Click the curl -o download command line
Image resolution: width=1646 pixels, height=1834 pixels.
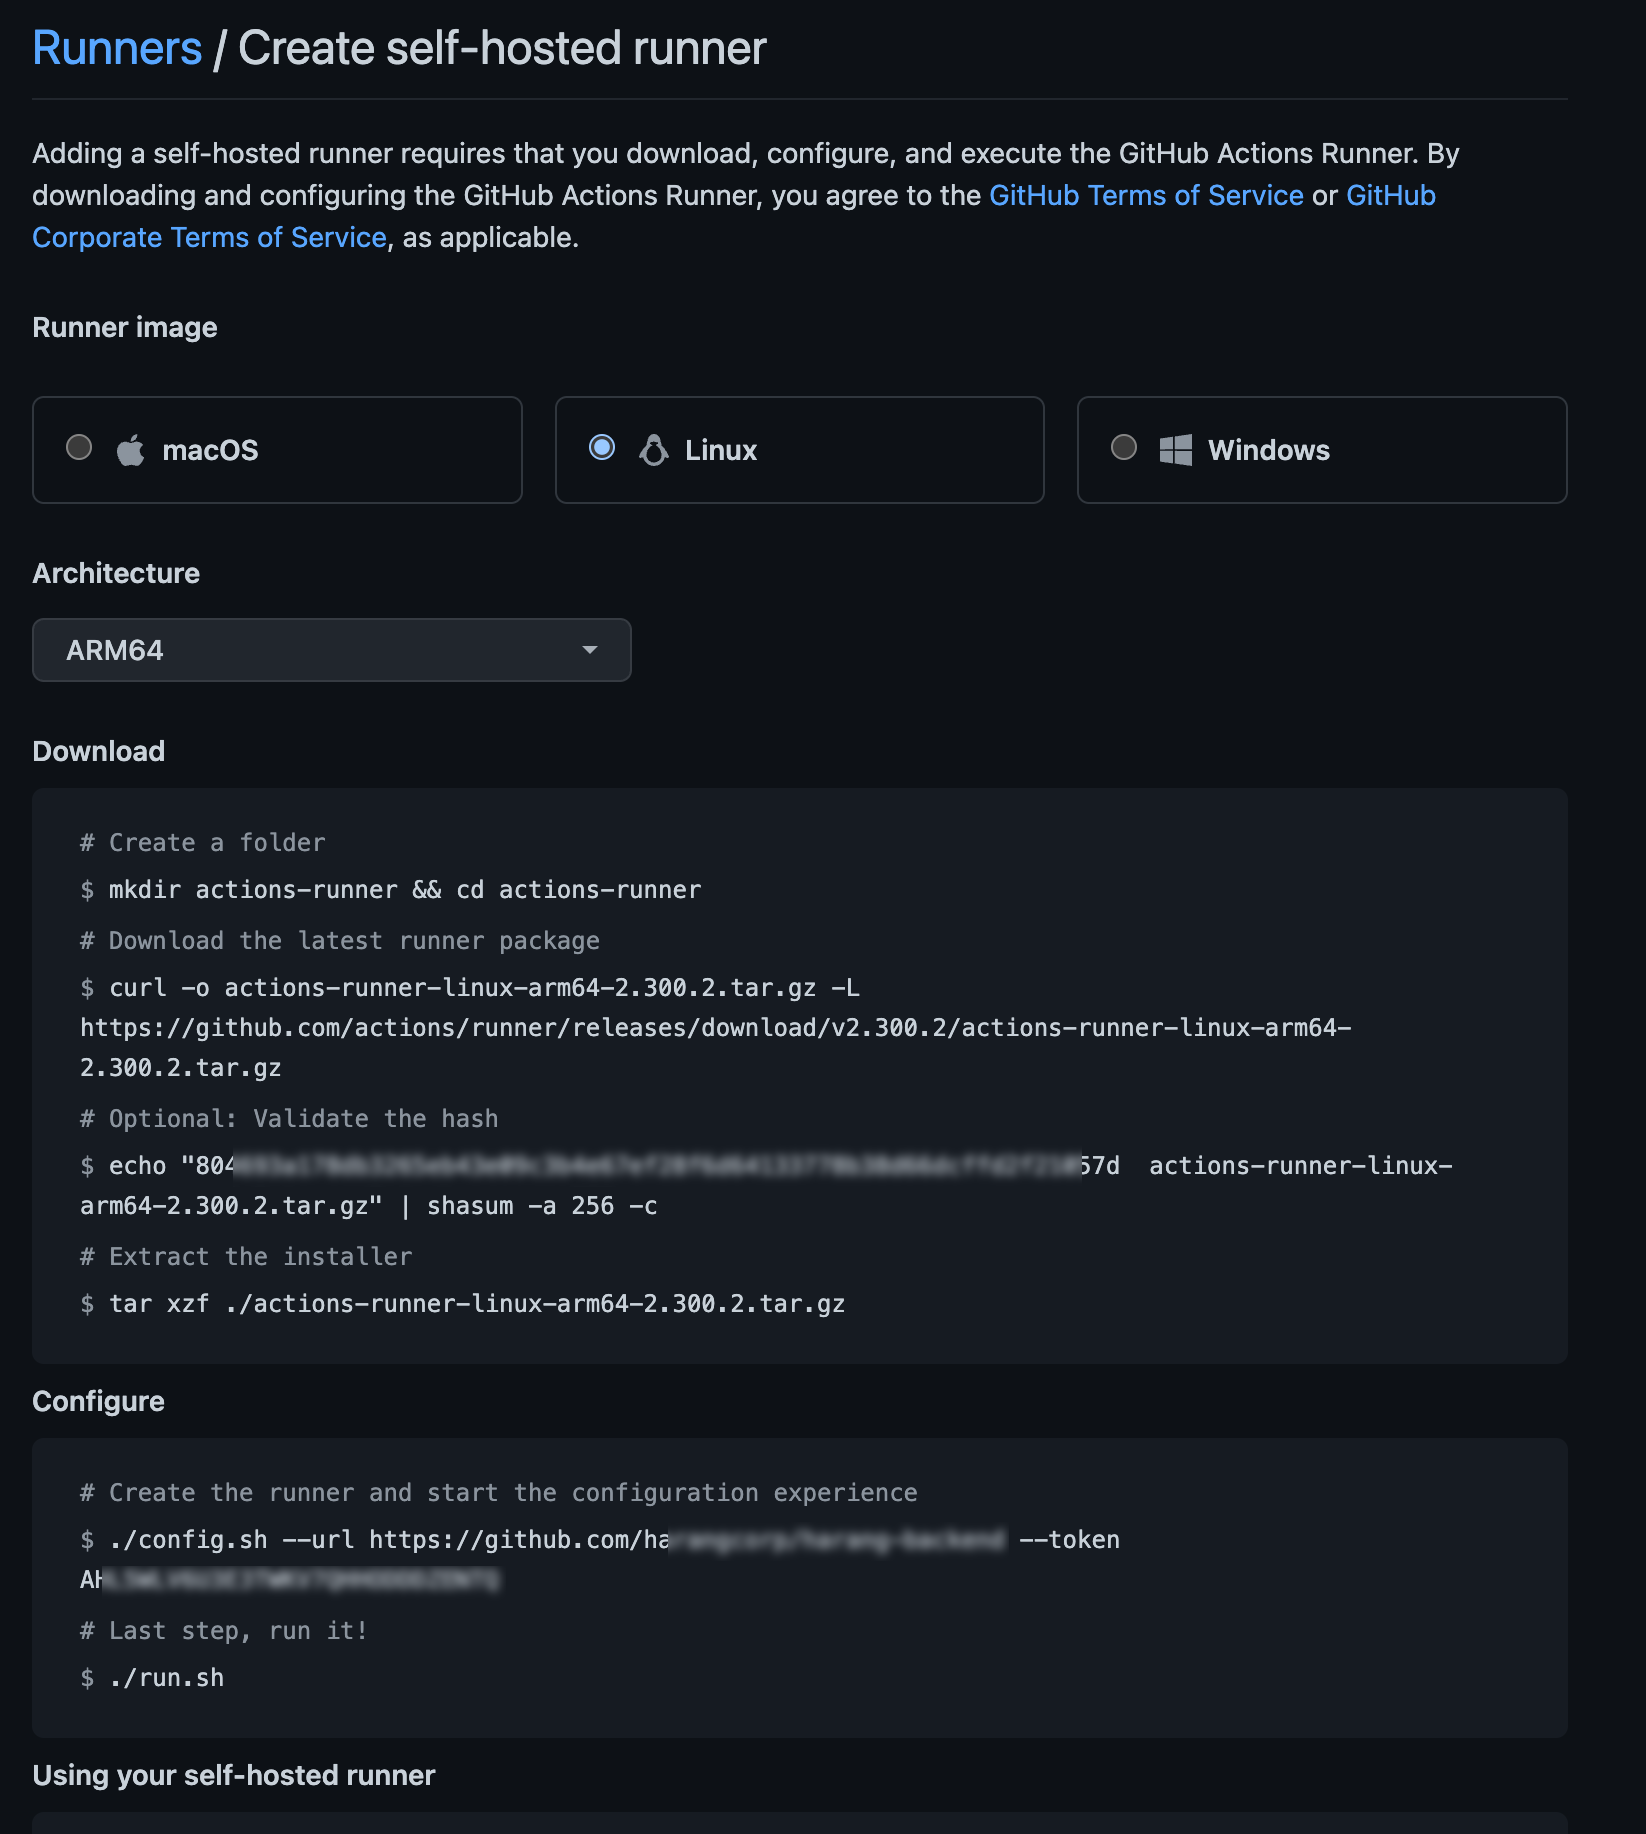(x=470, y=988)
